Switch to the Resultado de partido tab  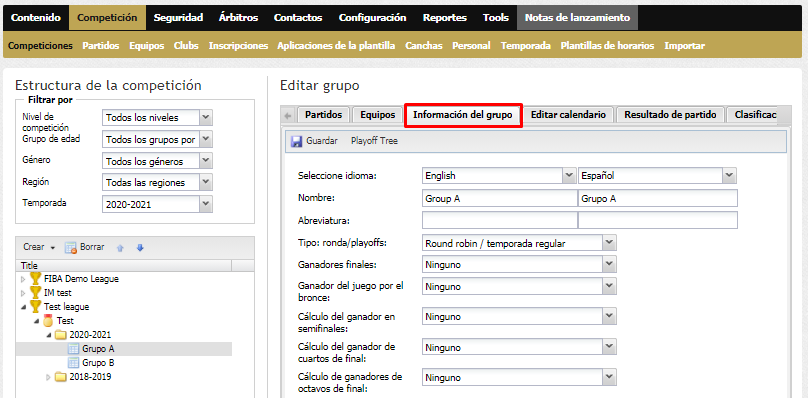tap(670, 115)
